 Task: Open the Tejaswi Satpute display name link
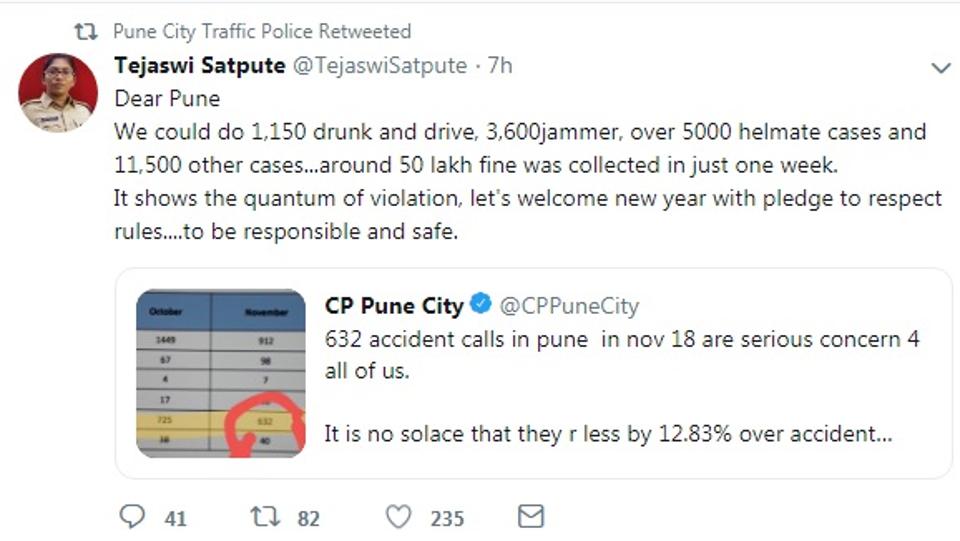pos(198,66)
